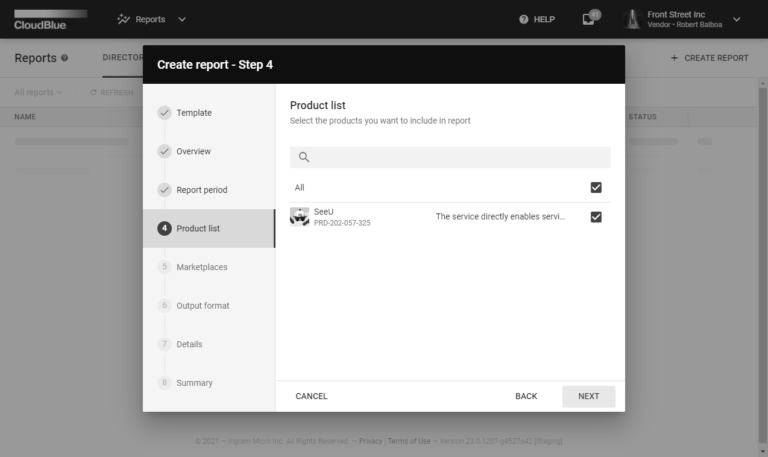Click the page vertical scrollbar
This screenshot has height=457, width=768.
point(762,267)
